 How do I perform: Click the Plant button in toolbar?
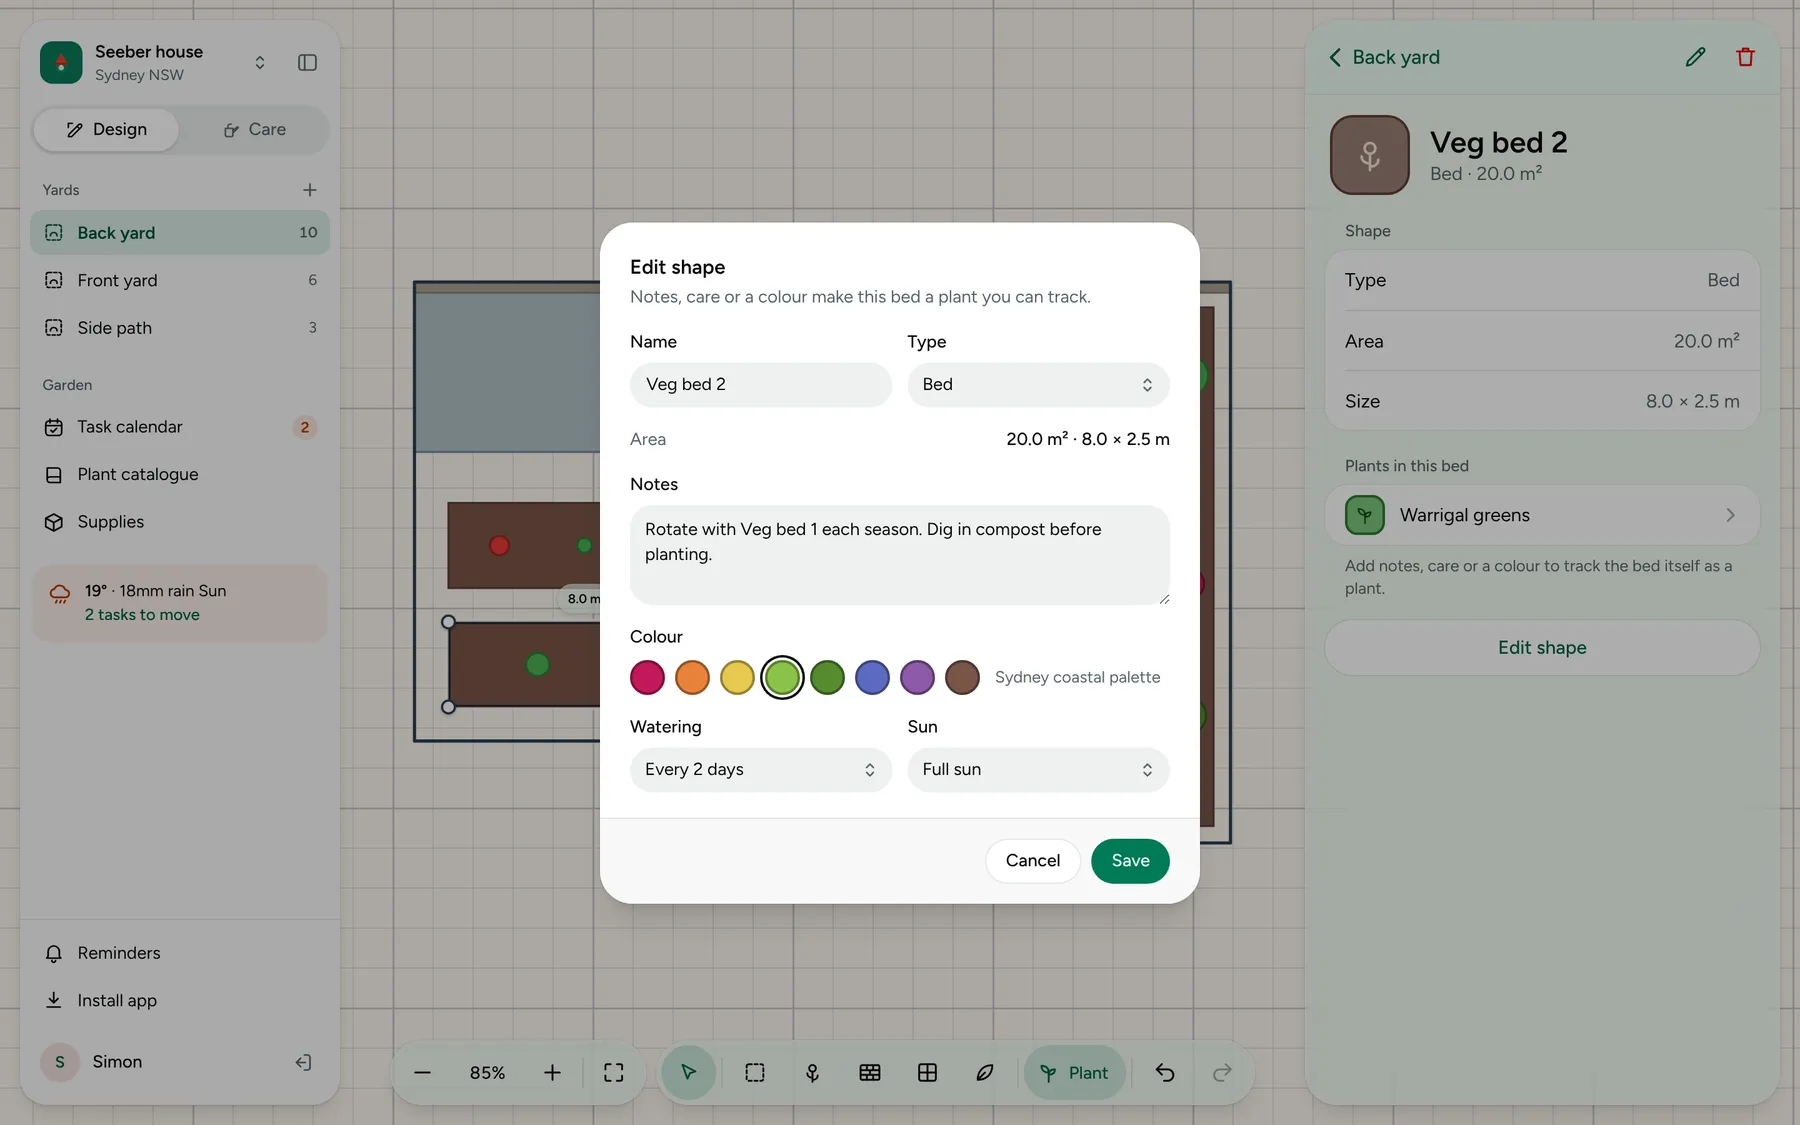1074,1072
